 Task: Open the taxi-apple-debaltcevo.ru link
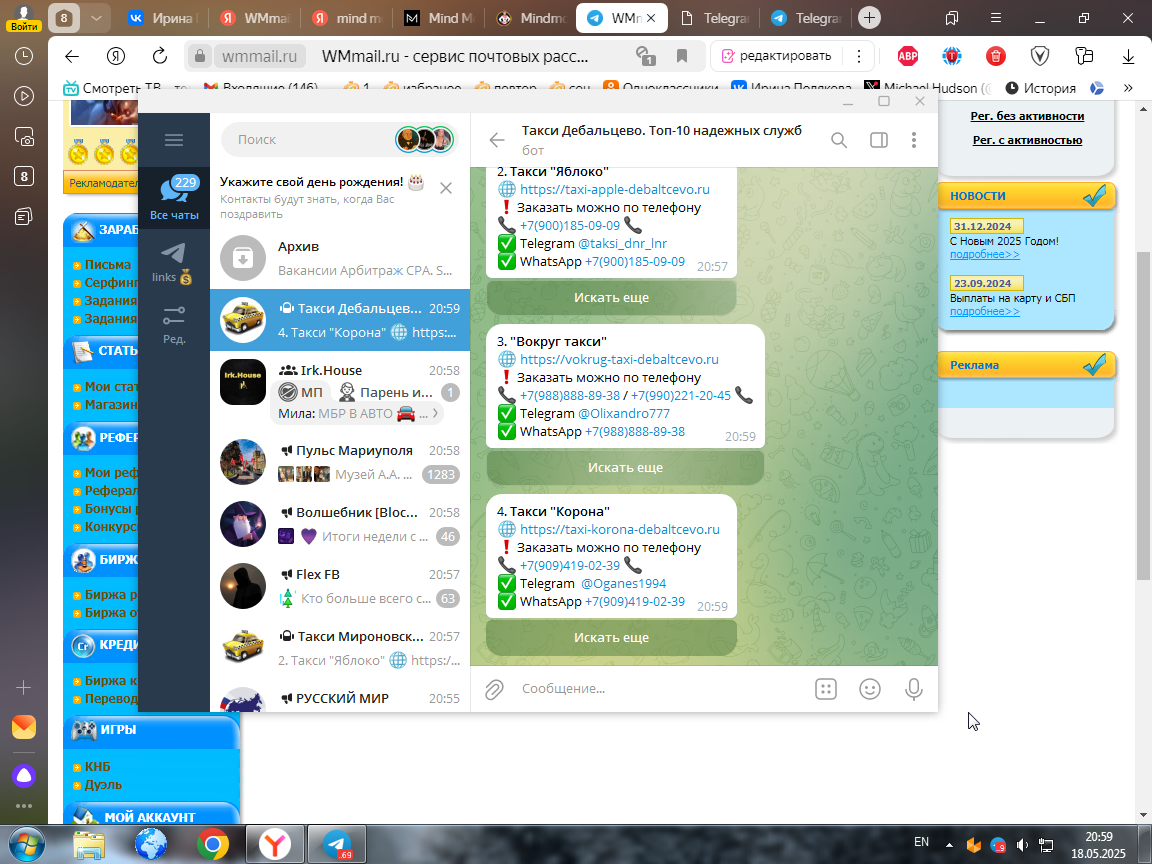(x=615, y=190)
